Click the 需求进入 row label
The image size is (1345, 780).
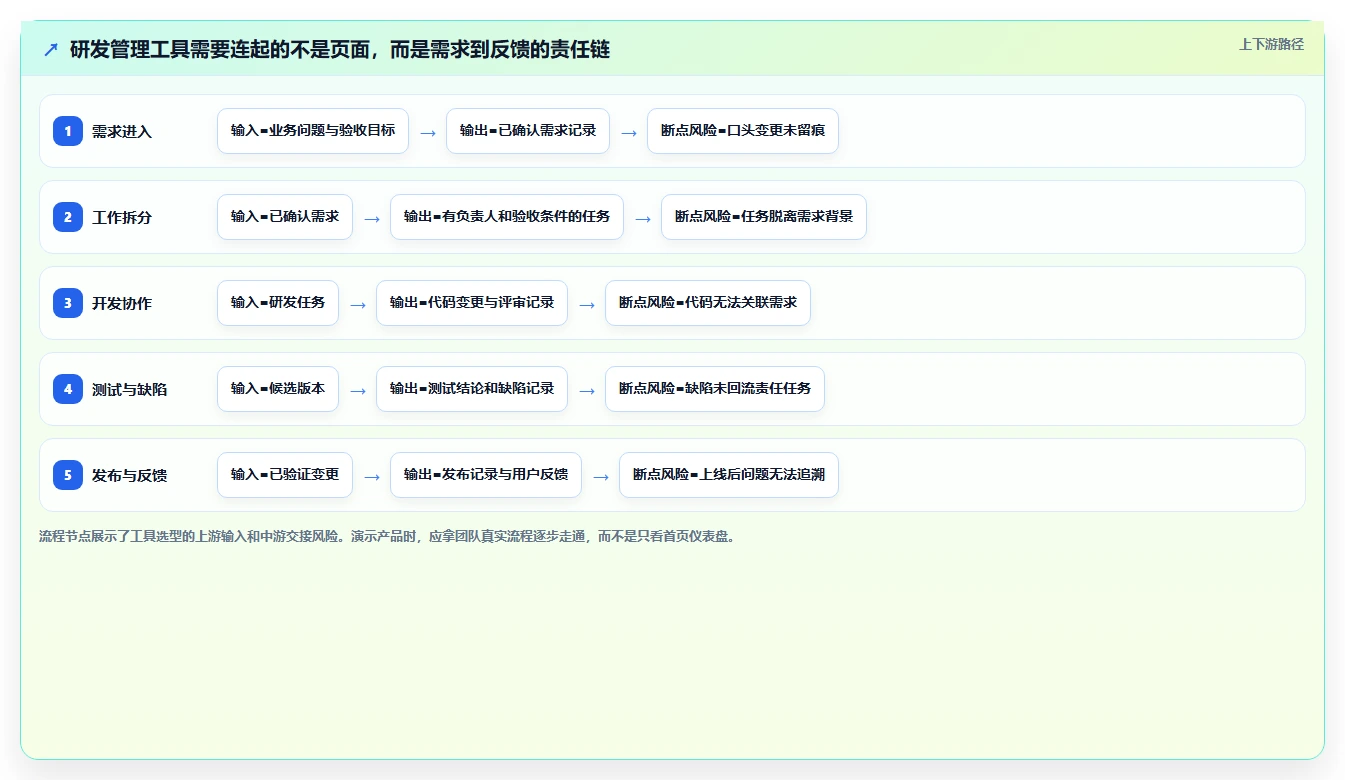click(x=122, y=131)
